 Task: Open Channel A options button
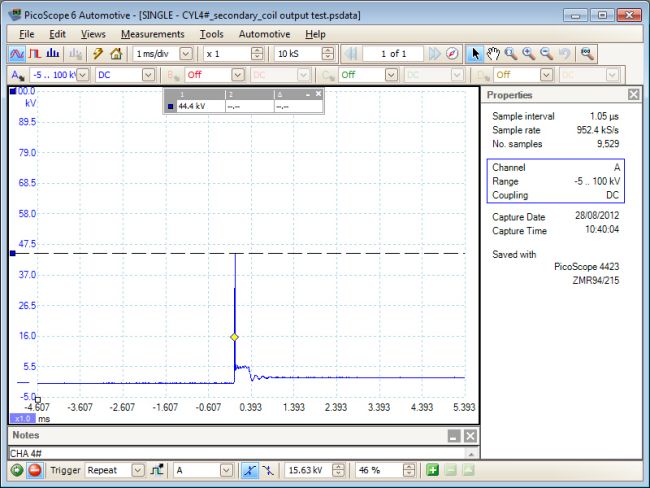[17, 75]
